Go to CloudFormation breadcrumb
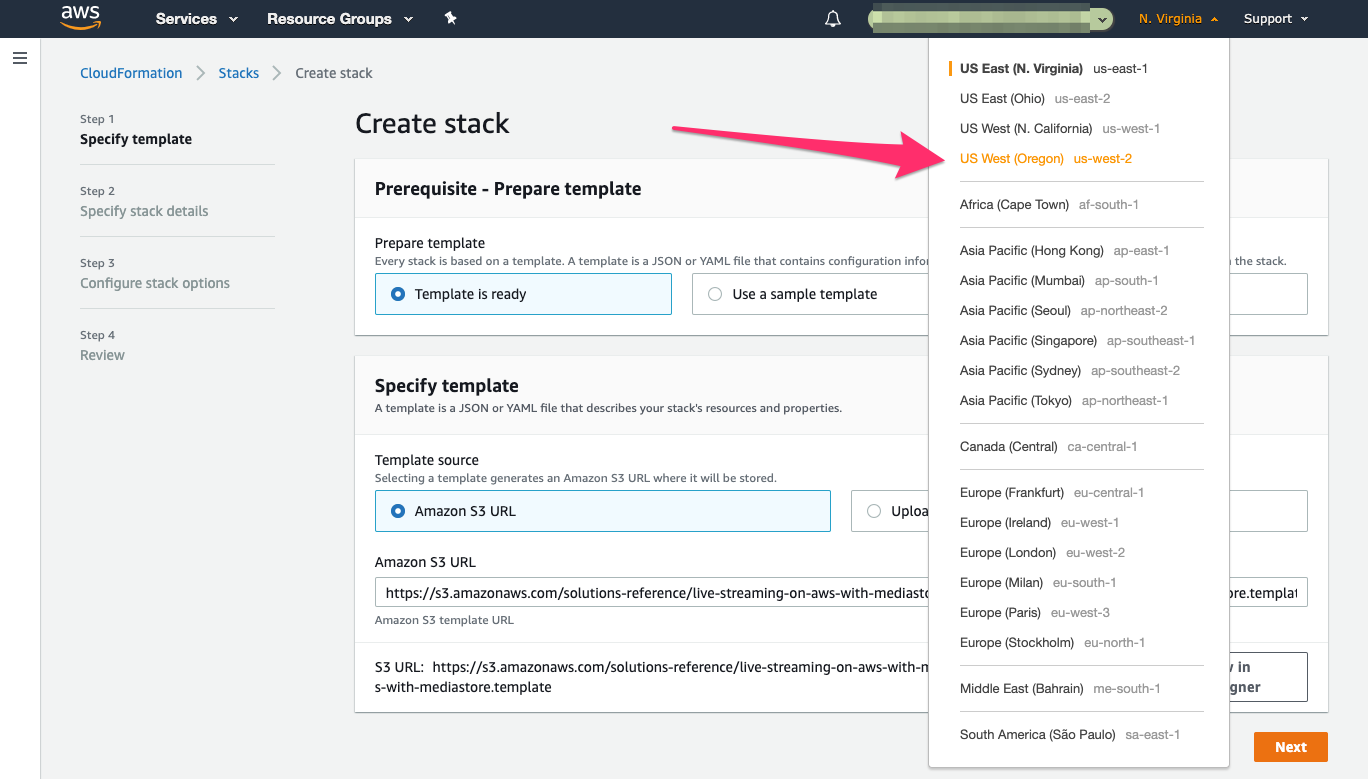The height and width of the screenshot is (779, 1368). point(131,73)
